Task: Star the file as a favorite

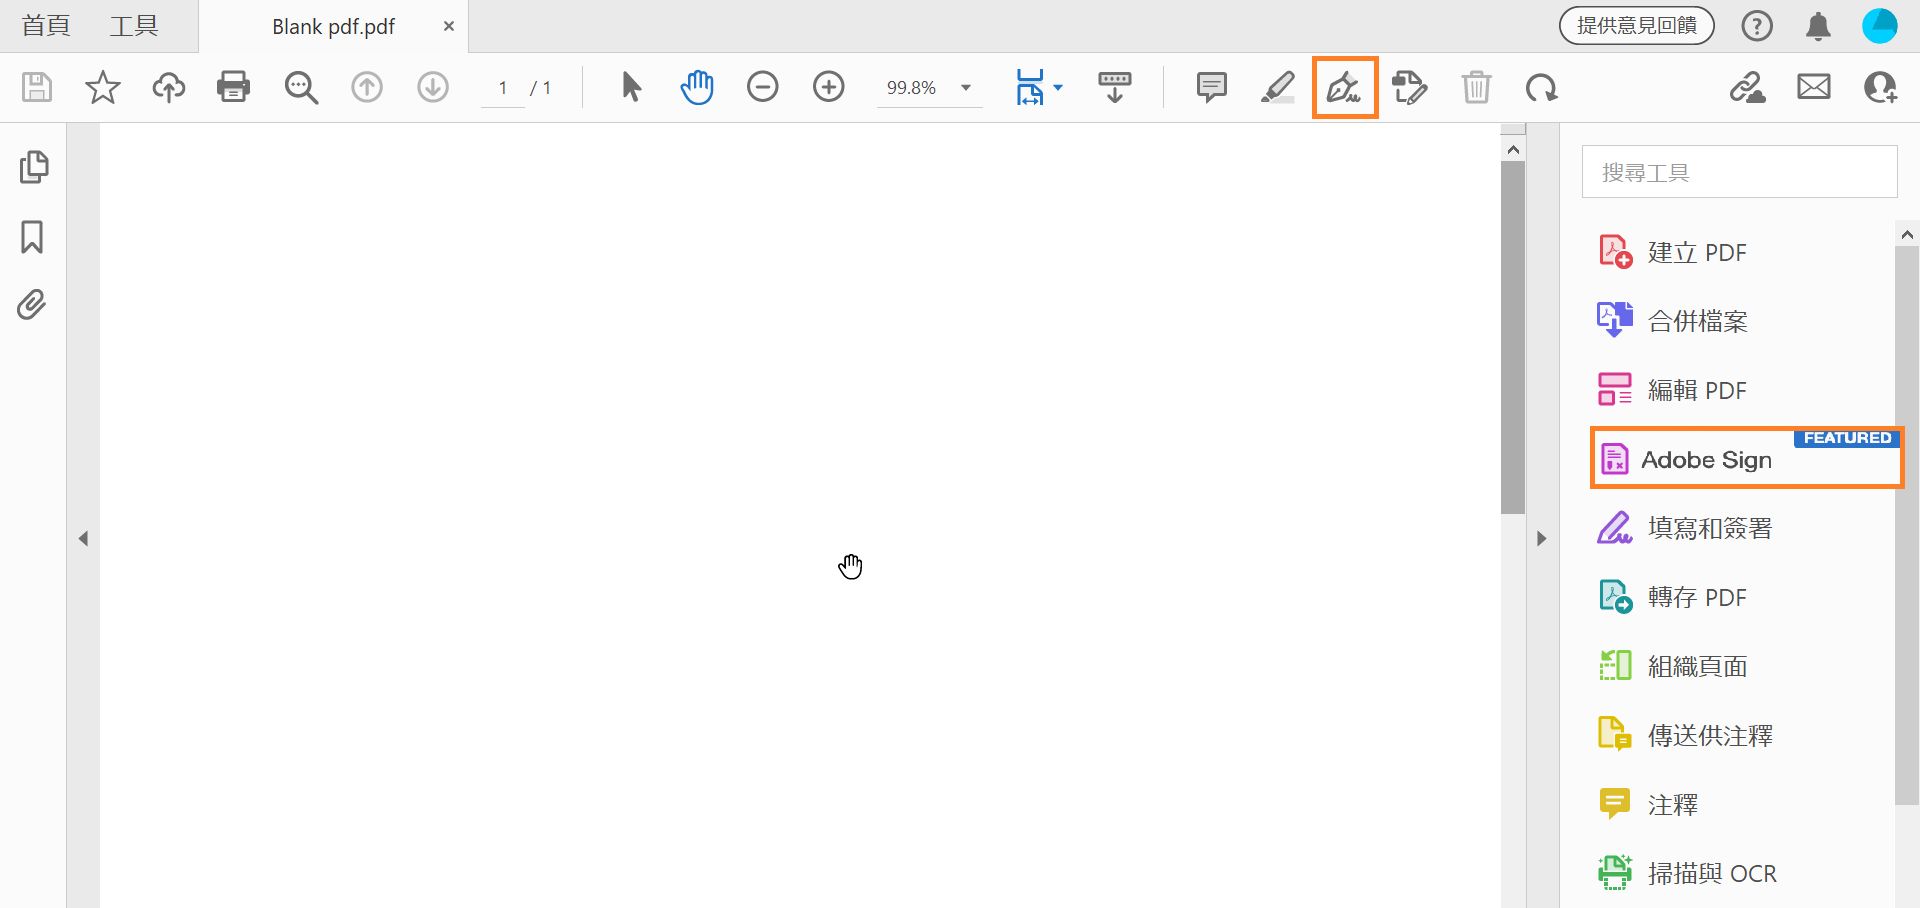Action: [103, 88]
